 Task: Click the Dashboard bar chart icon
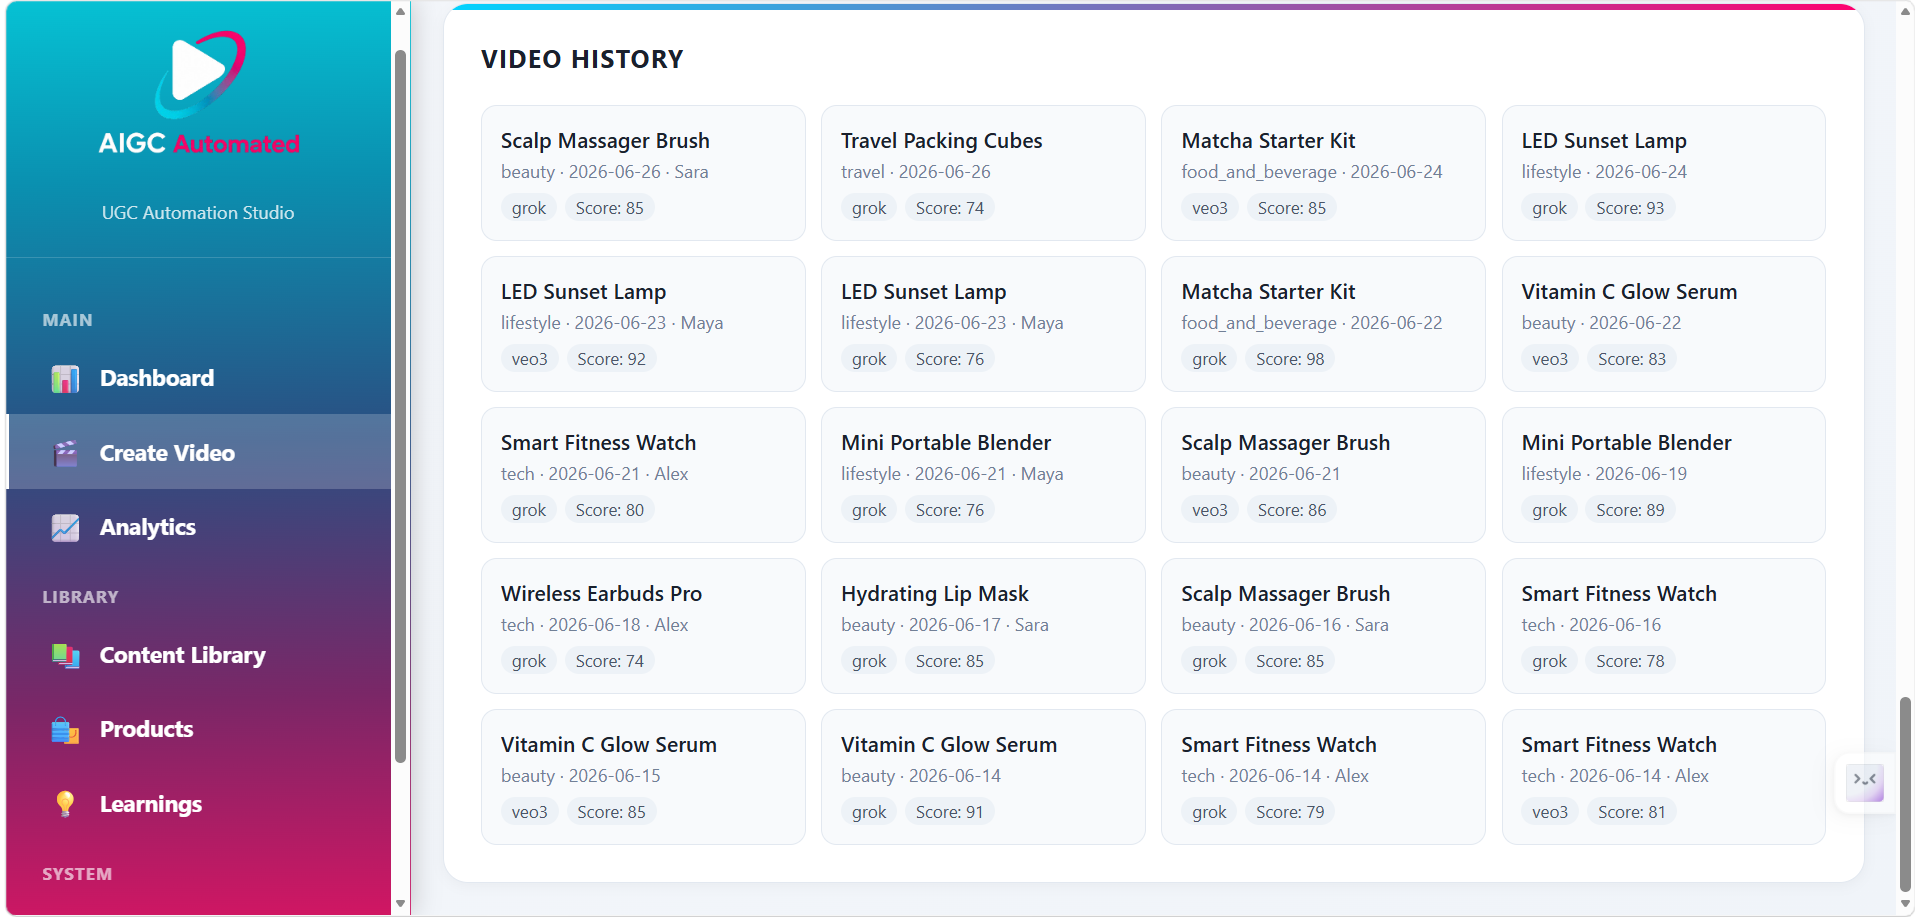coord(65,379)
